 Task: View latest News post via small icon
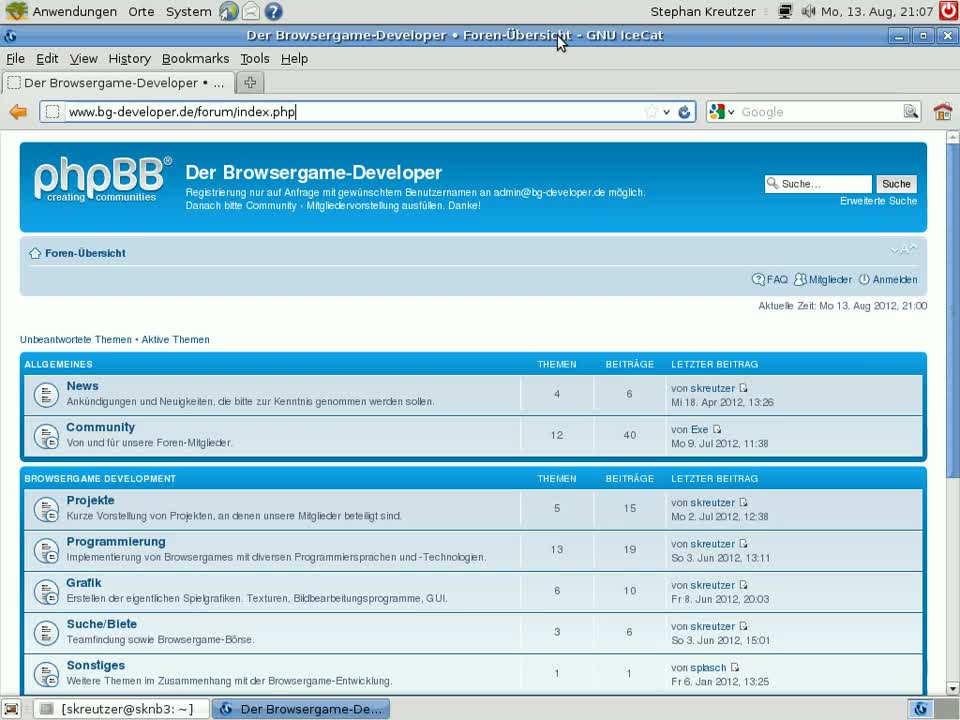pos(743,388)
